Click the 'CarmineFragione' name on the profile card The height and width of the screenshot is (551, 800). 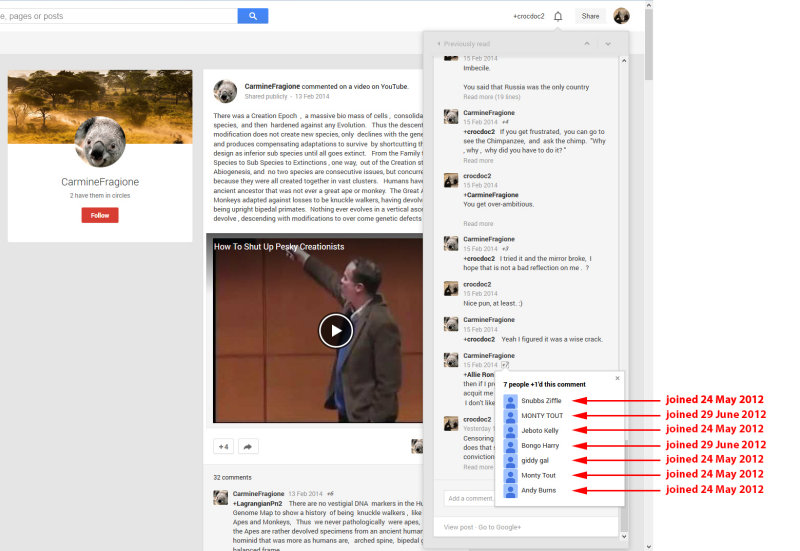(100, 182)
